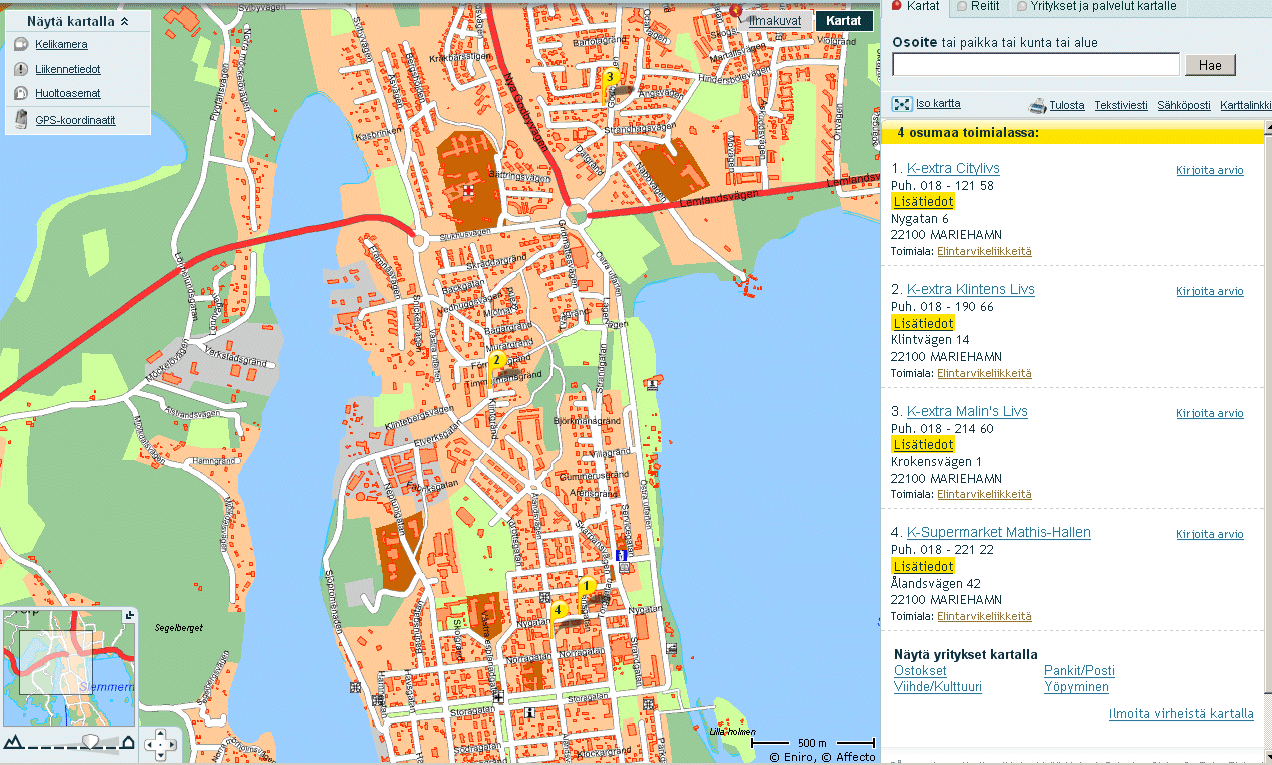Screen dimensions: 1272x765
Task: Click Elintarvikeliikkeitä under K-extra Citylivs
Action: [984, 251]
